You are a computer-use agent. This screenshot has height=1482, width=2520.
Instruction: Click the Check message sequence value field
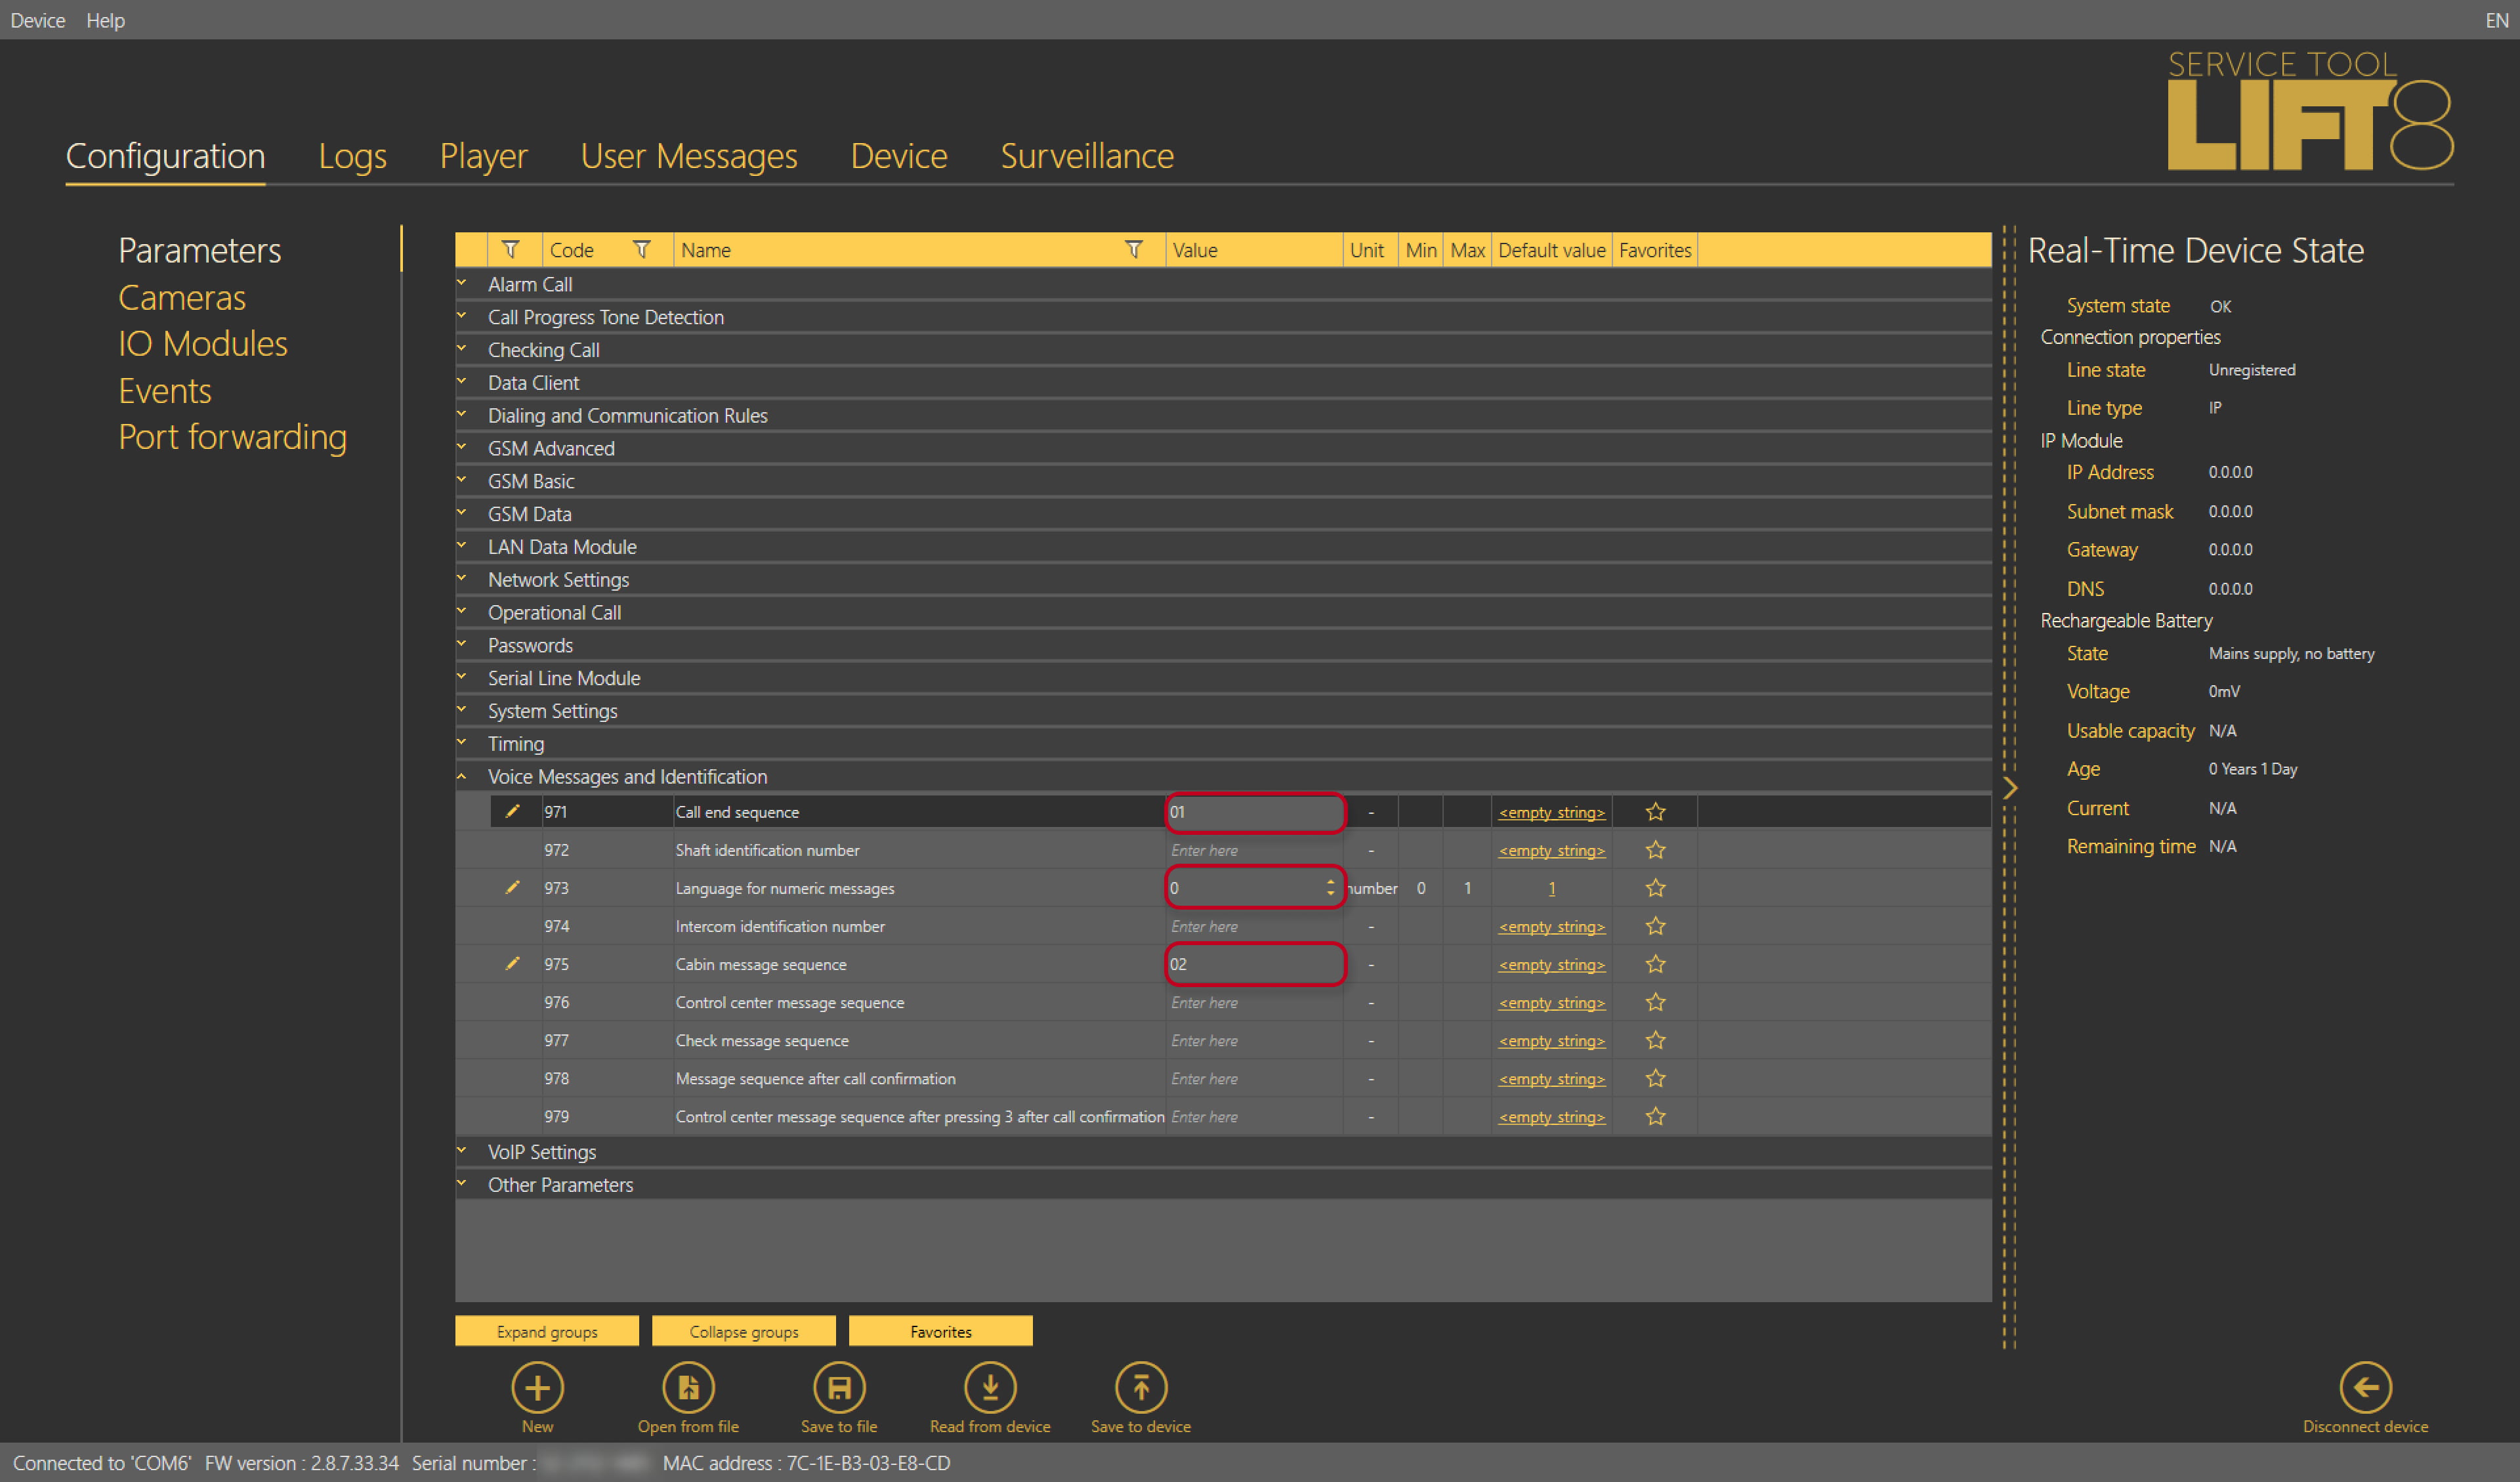(x=1255, y=1040)
